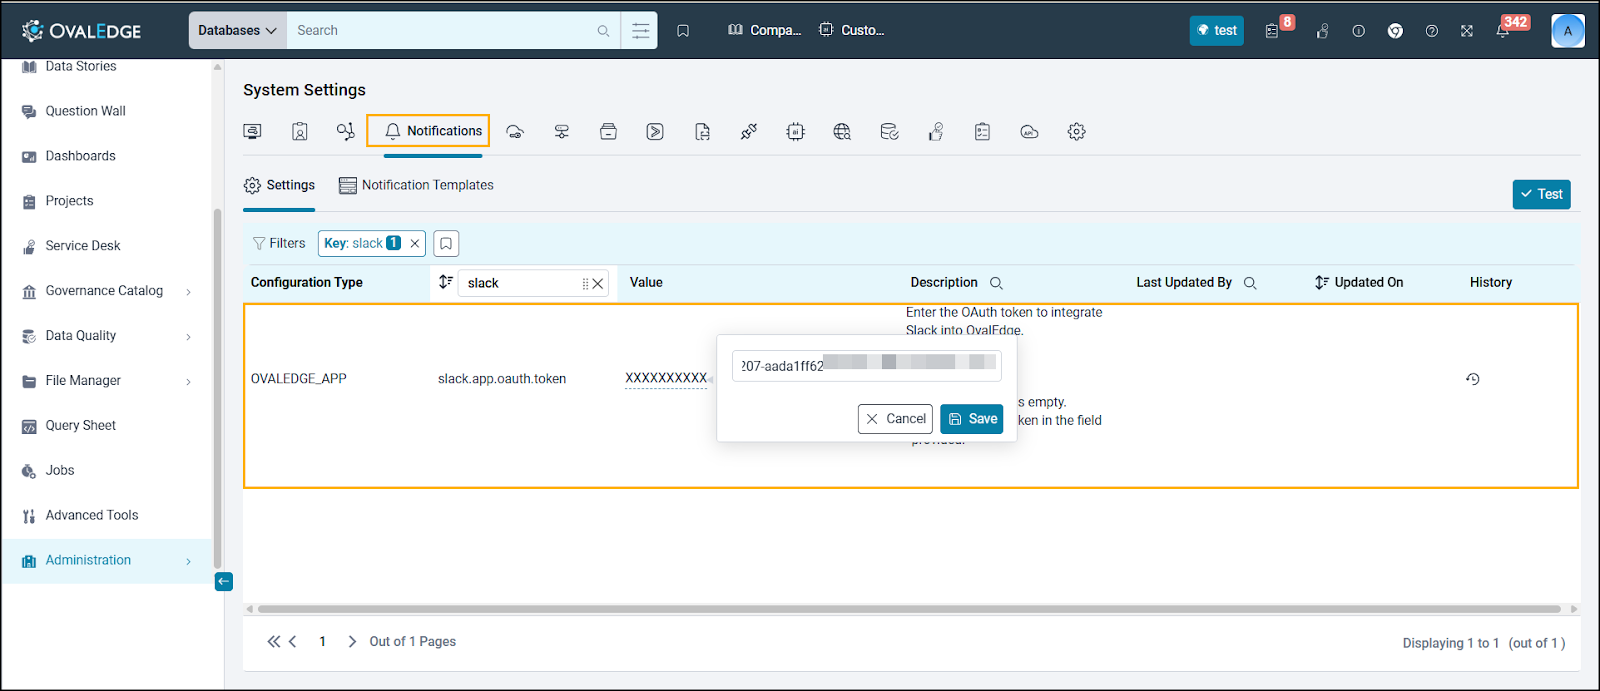Switch to Notification Templates sub-tab
The width and height of the screenshot is (1600, 691).
(x=416, y=185)
